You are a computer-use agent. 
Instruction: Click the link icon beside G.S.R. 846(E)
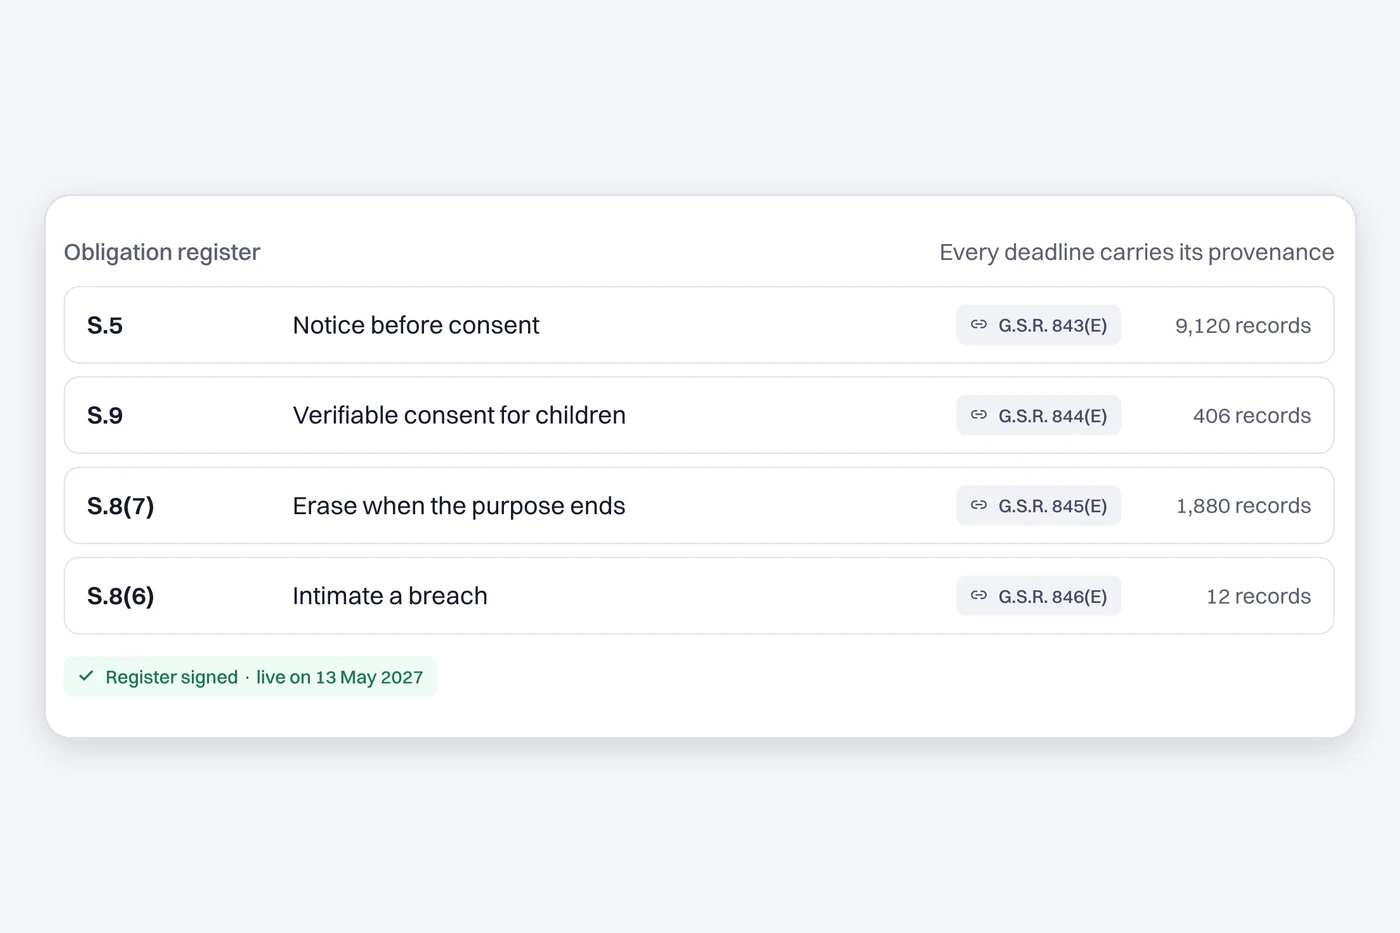click(x=979, y=596)
